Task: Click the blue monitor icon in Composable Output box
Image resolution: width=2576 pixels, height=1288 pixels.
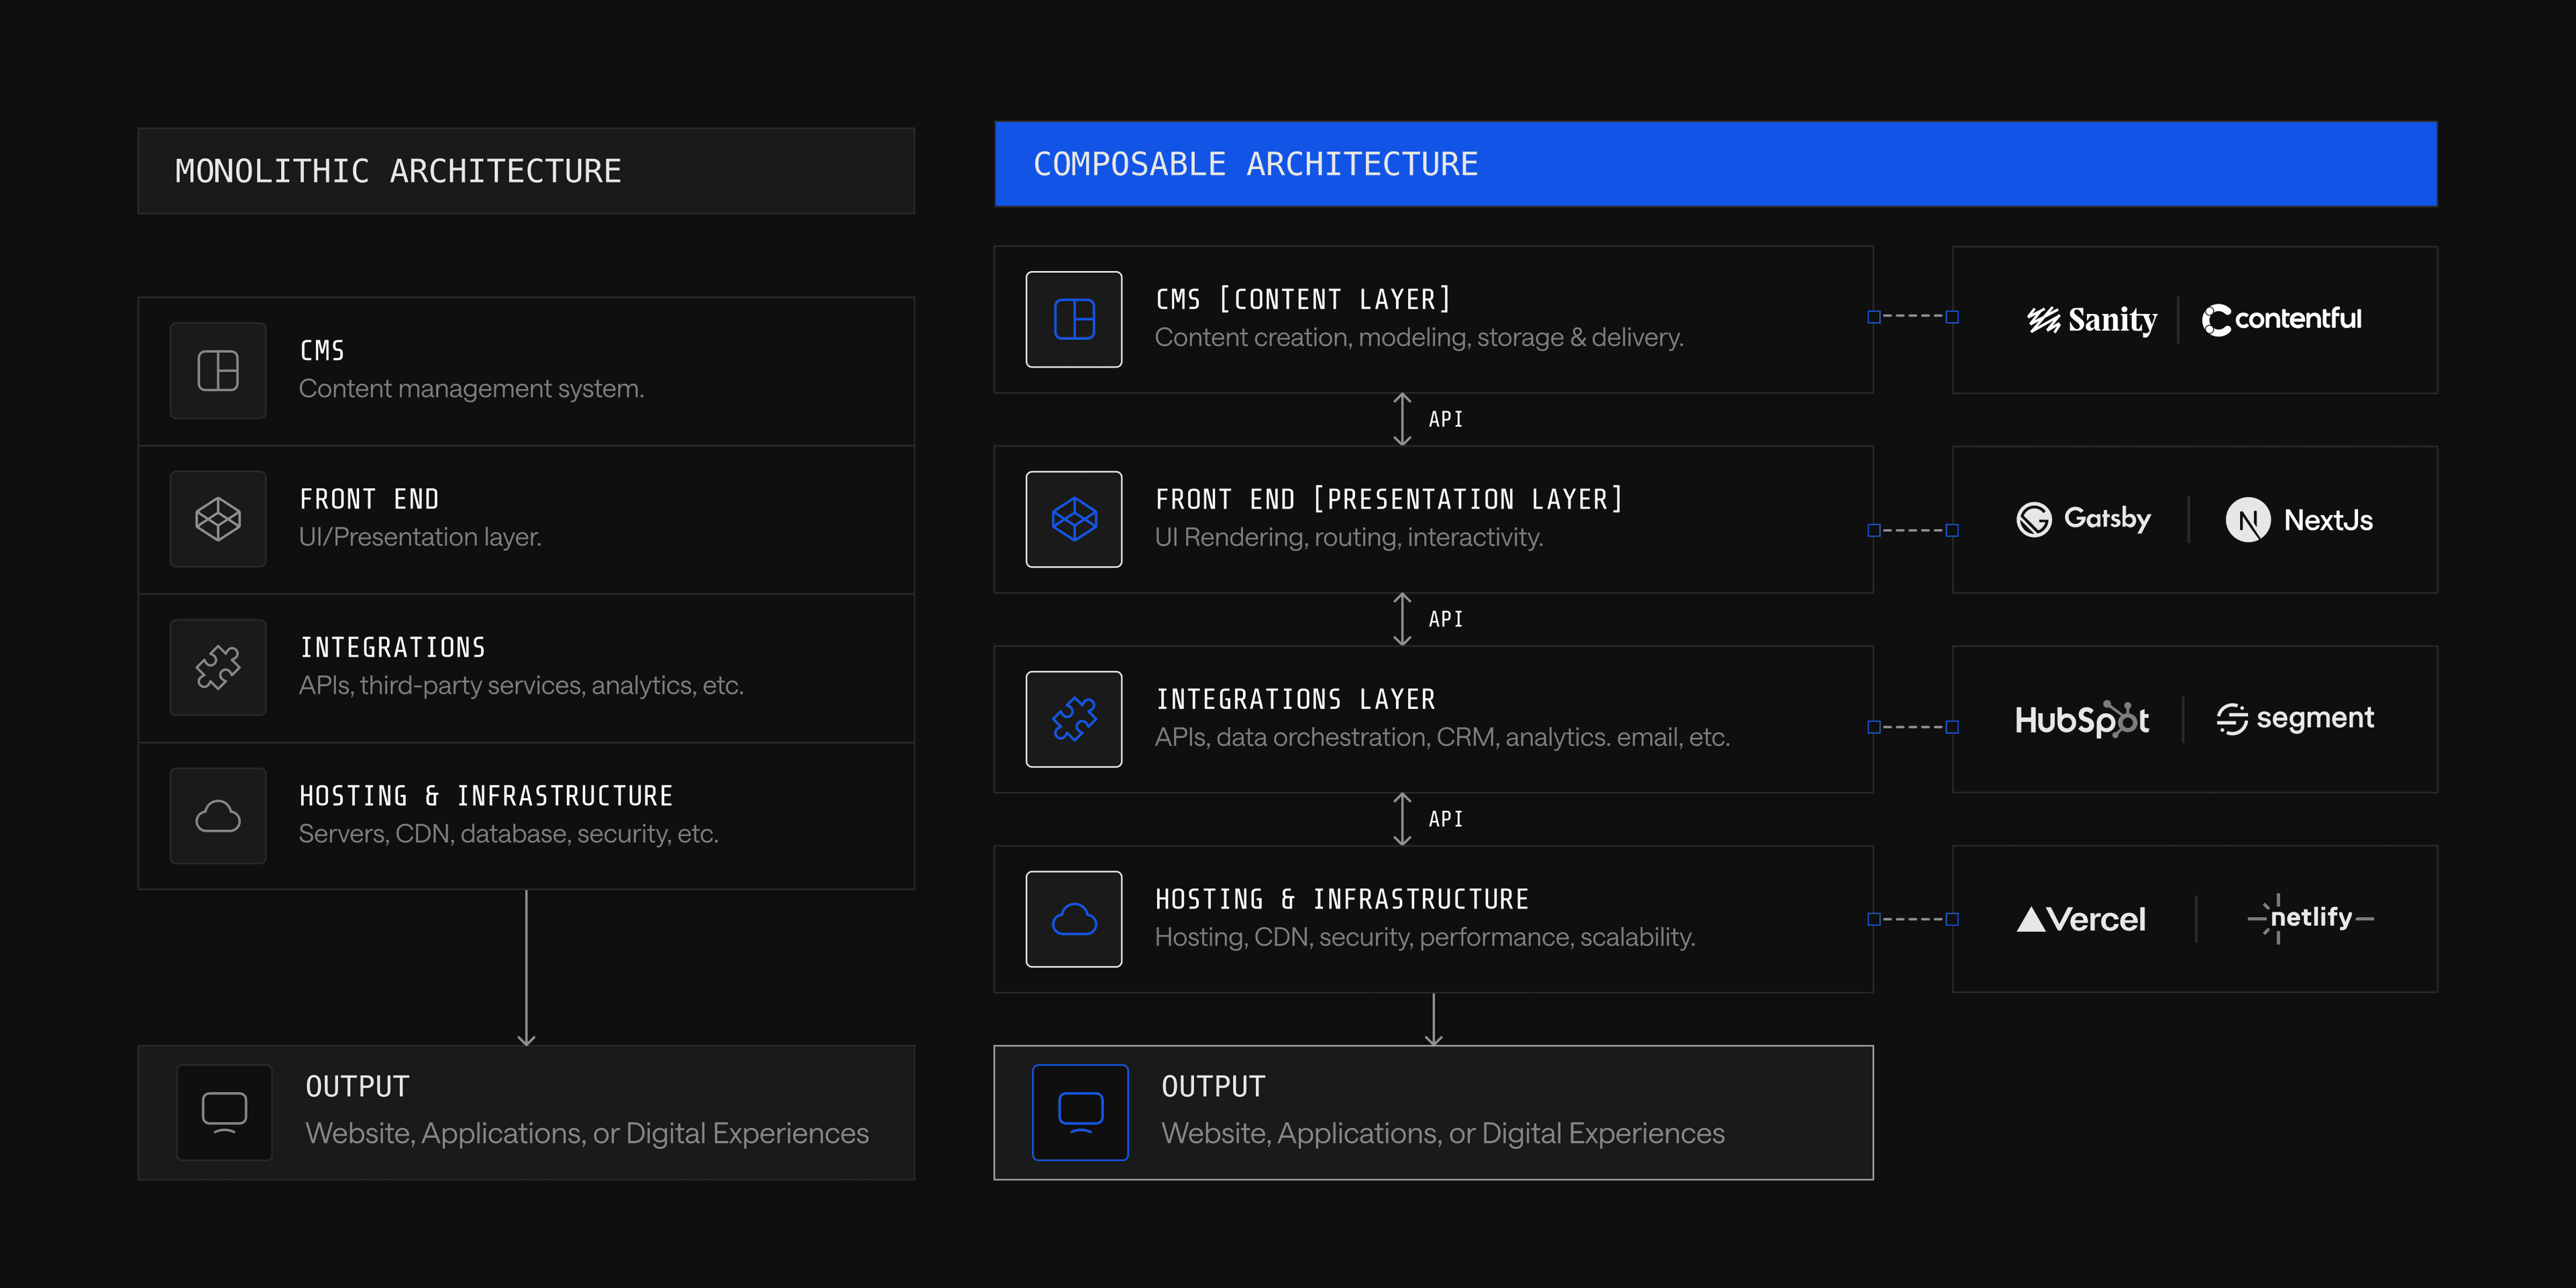Action: (x=1080, y=1112)
